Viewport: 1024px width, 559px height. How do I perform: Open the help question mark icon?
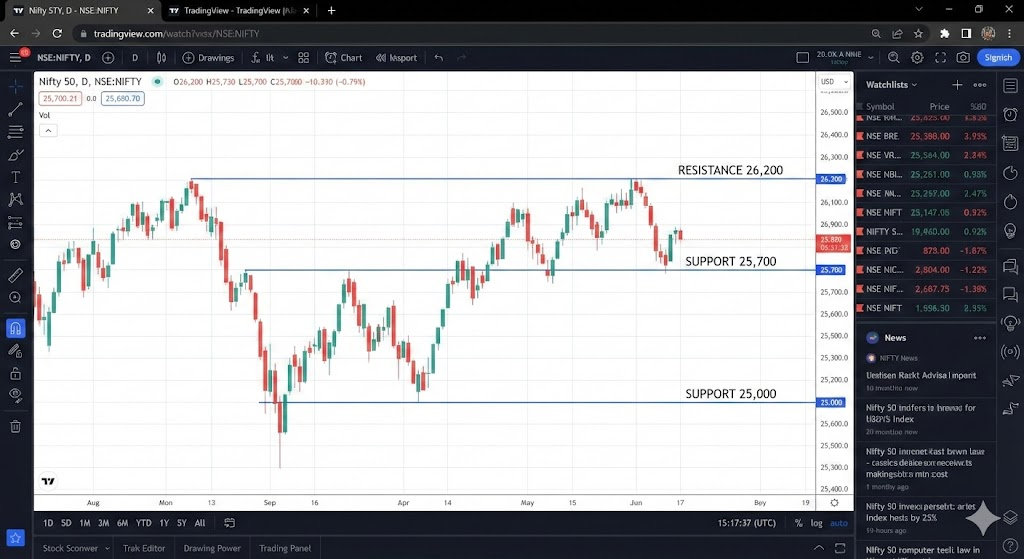(x=1010, y=546)
